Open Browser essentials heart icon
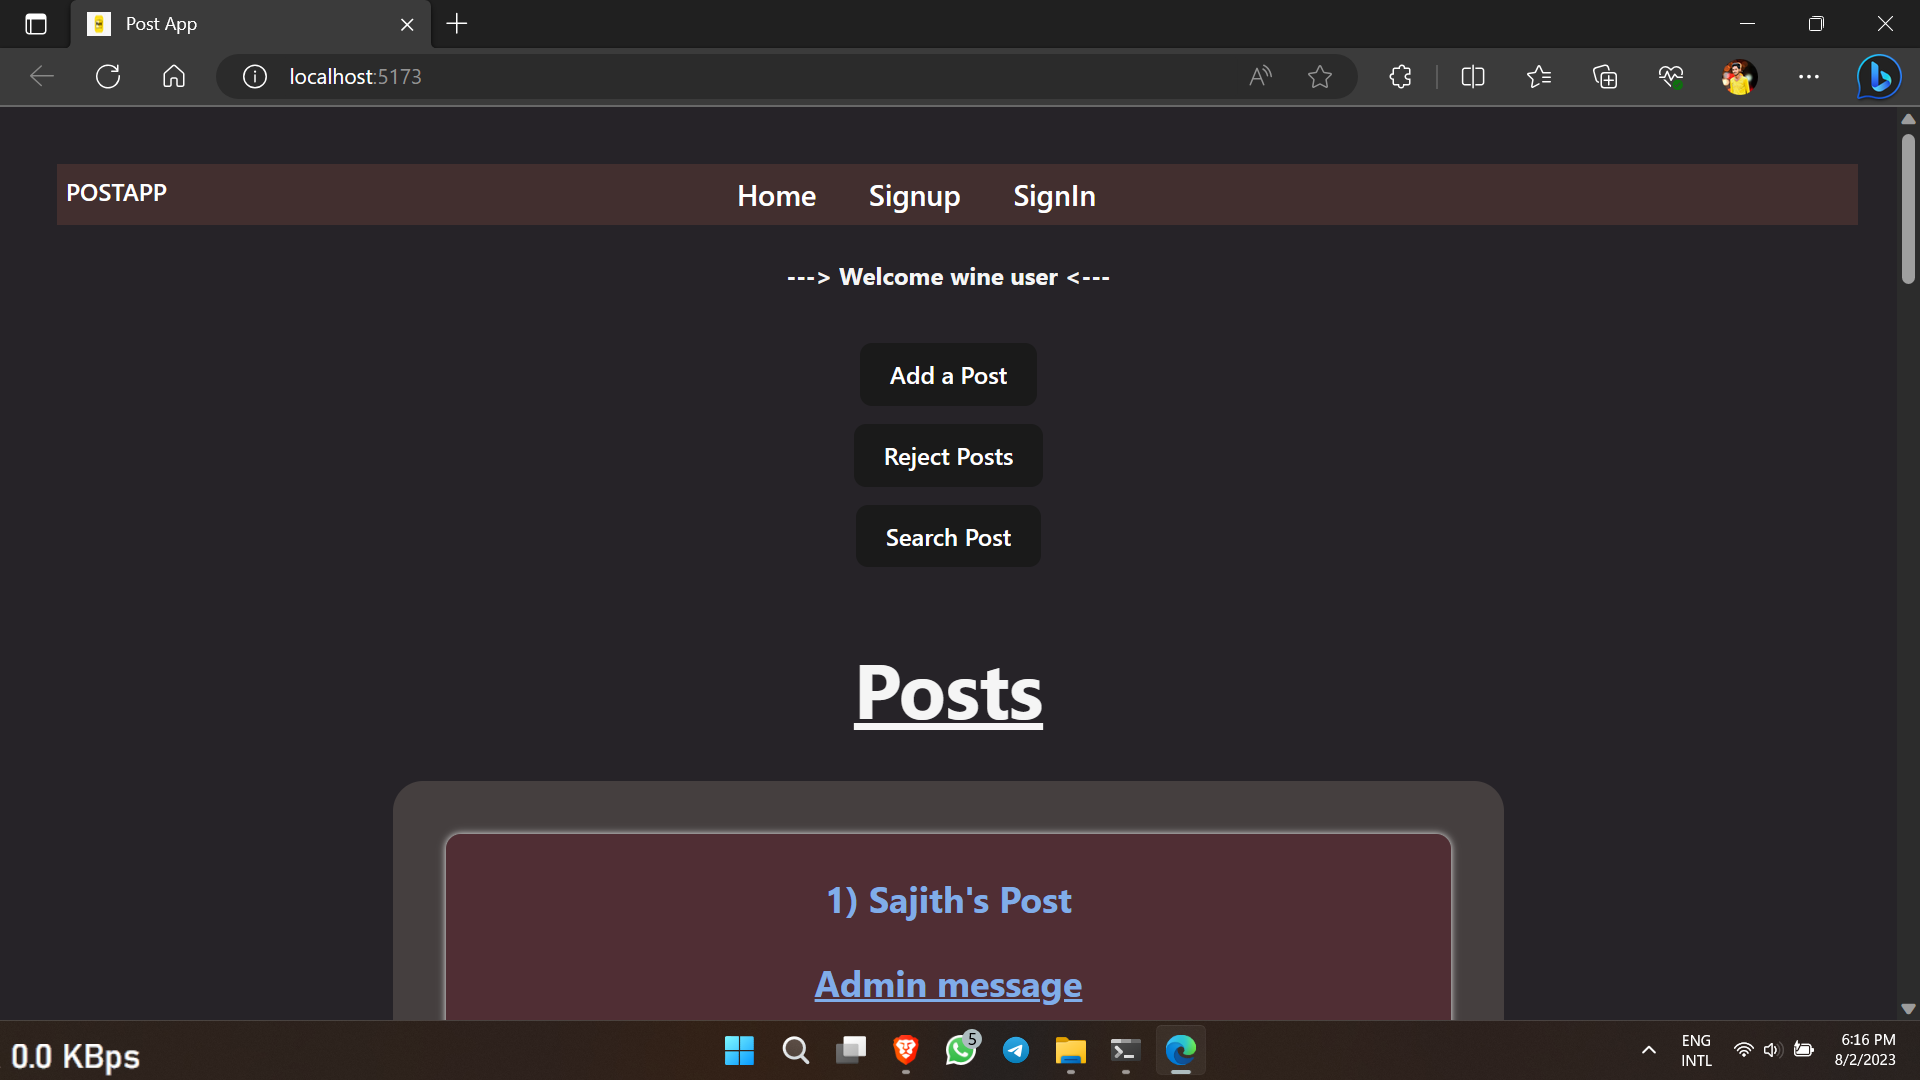 coord(1670,76)
